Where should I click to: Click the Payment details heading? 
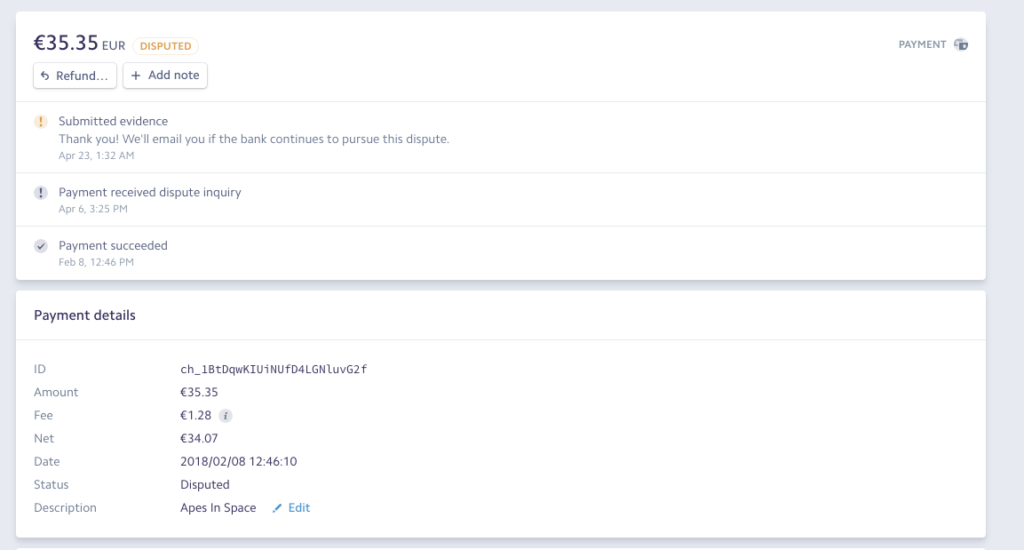click(x=85, y=315)
